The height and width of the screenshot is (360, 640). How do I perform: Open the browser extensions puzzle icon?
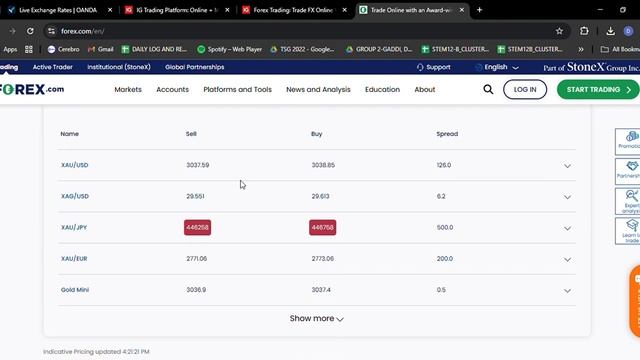584,31
